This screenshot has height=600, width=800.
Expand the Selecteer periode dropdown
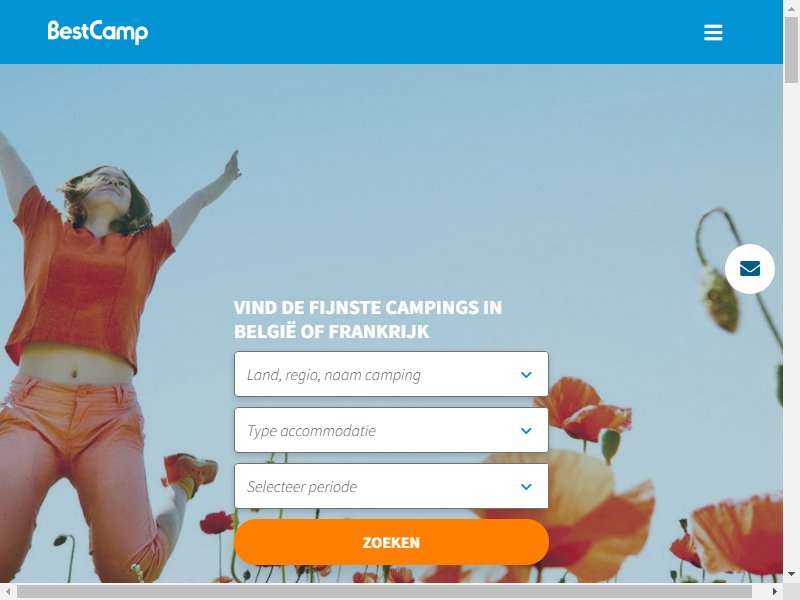tap(391, 486)
